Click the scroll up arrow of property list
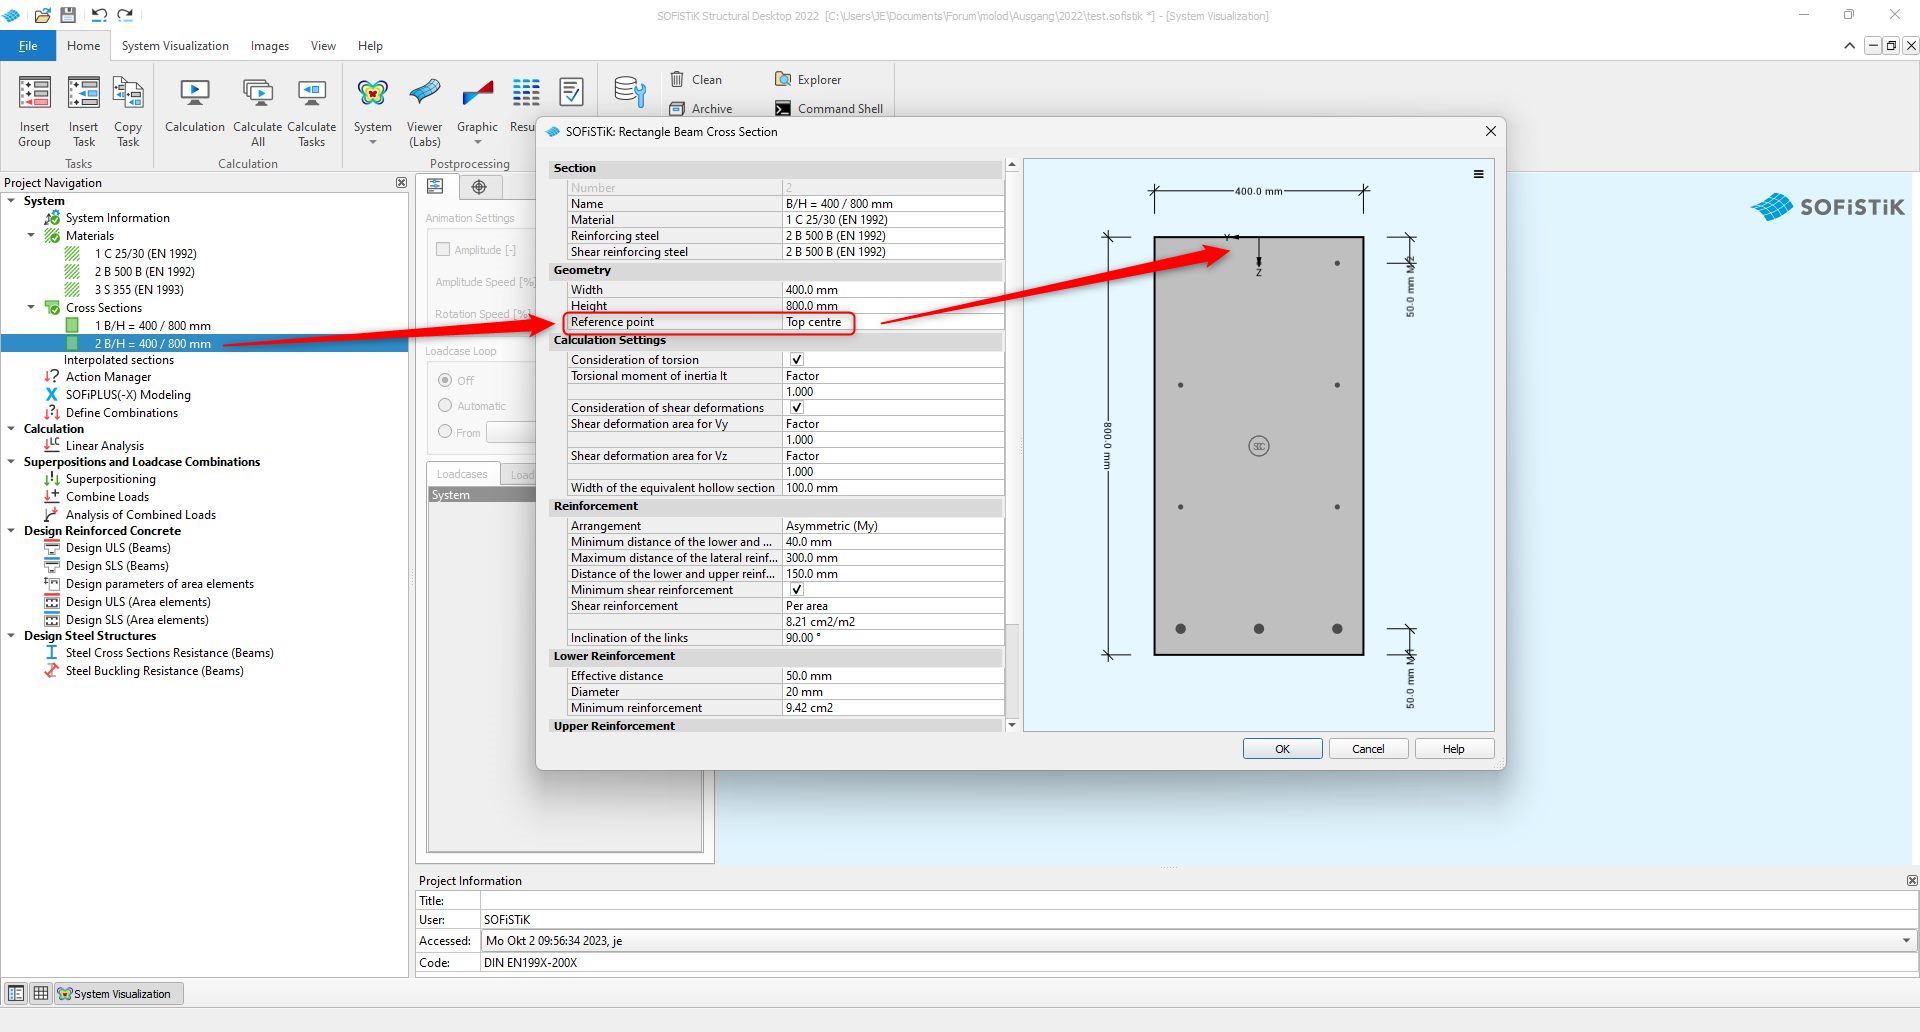The height and width of the screenshot is (1032, 1920). [1012, 165]
